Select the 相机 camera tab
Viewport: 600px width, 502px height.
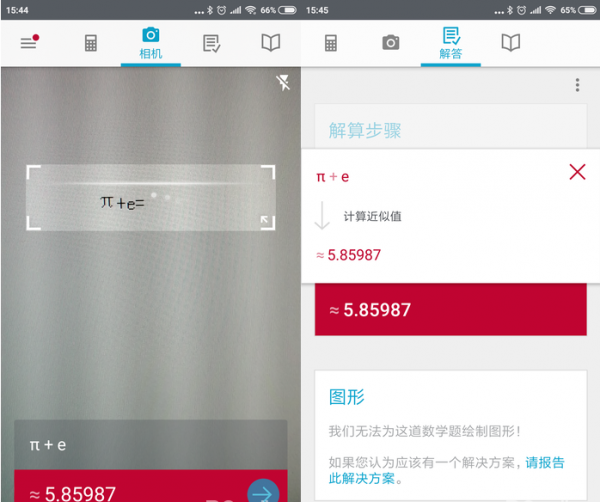point(151,44)
